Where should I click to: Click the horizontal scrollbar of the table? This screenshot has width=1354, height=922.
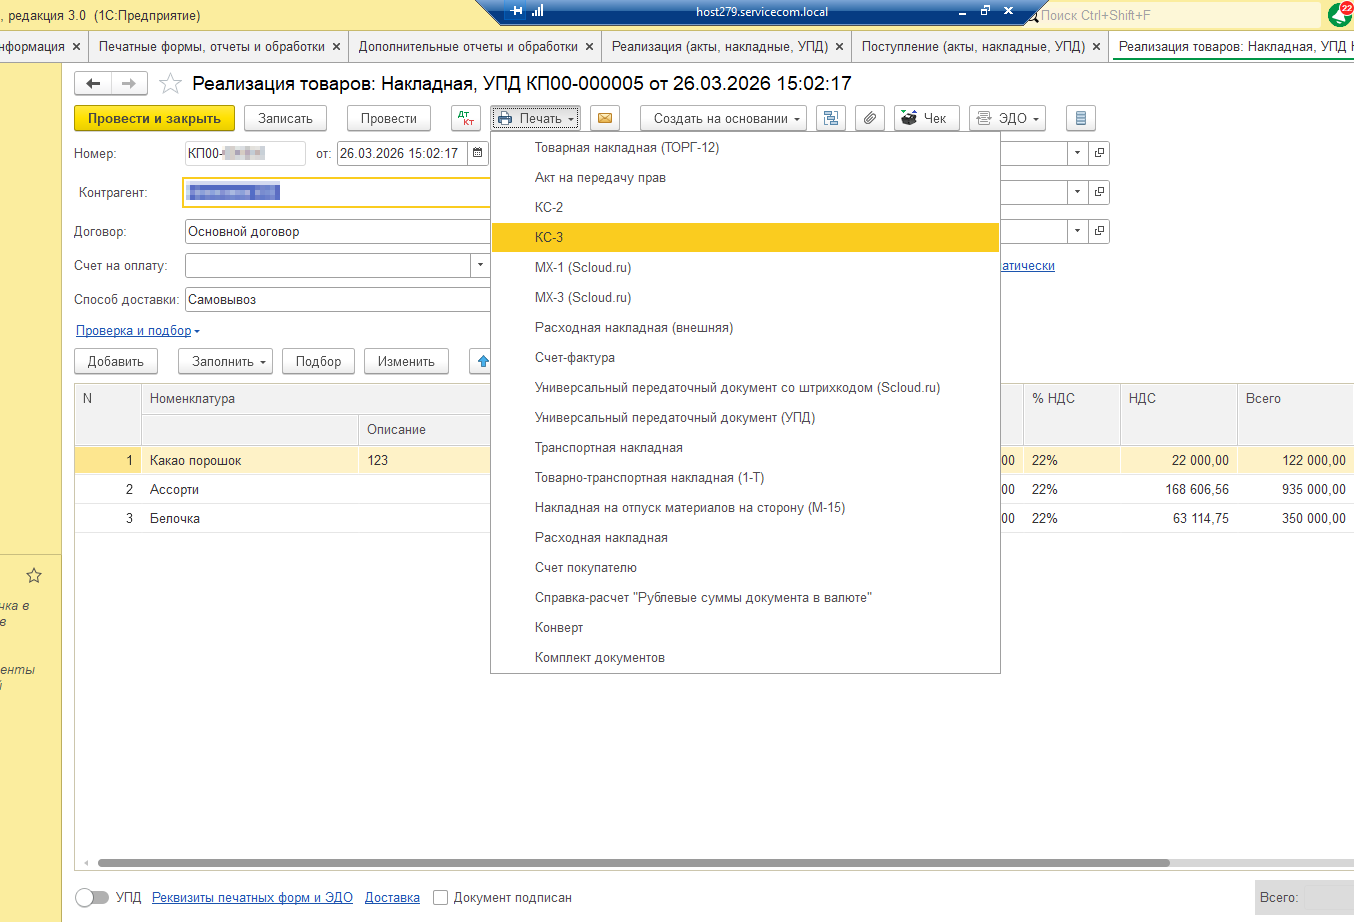[633, 863]
